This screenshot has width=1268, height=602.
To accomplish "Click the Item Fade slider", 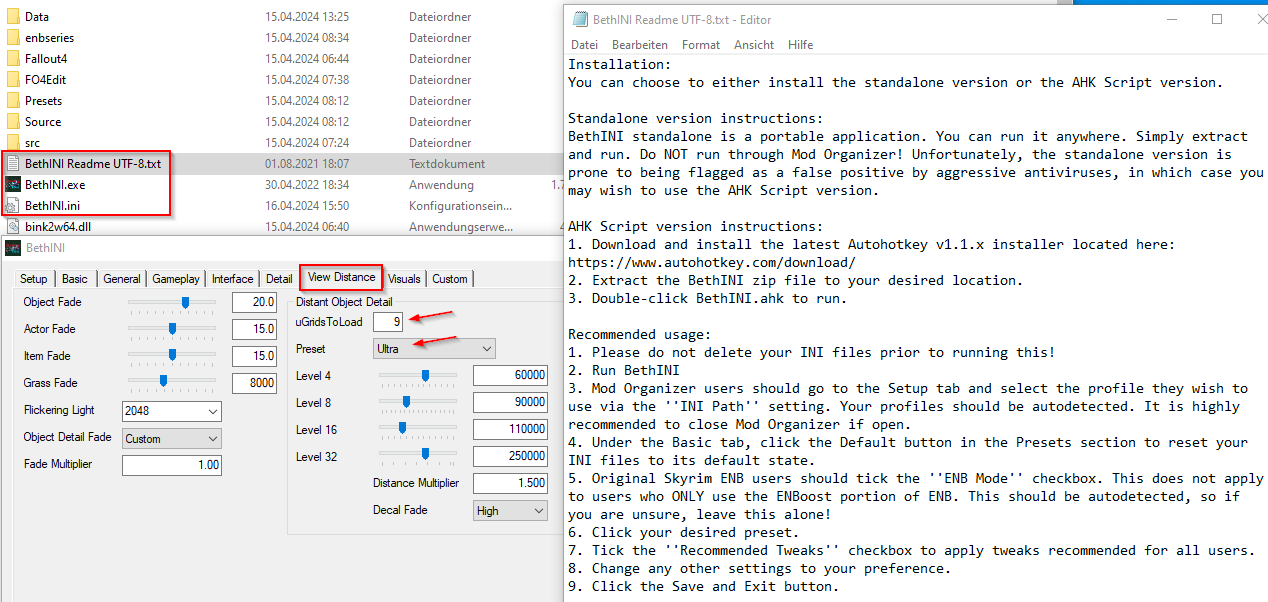I will coord(172,355).
